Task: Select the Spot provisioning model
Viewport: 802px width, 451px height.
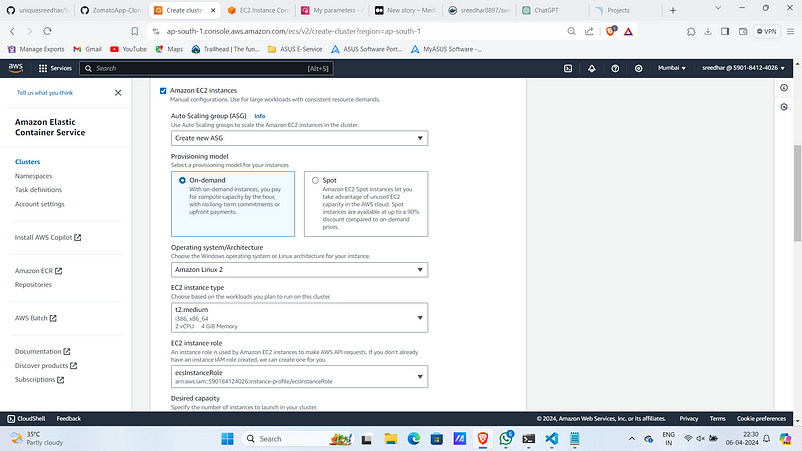Action: (x=315, y=180)
